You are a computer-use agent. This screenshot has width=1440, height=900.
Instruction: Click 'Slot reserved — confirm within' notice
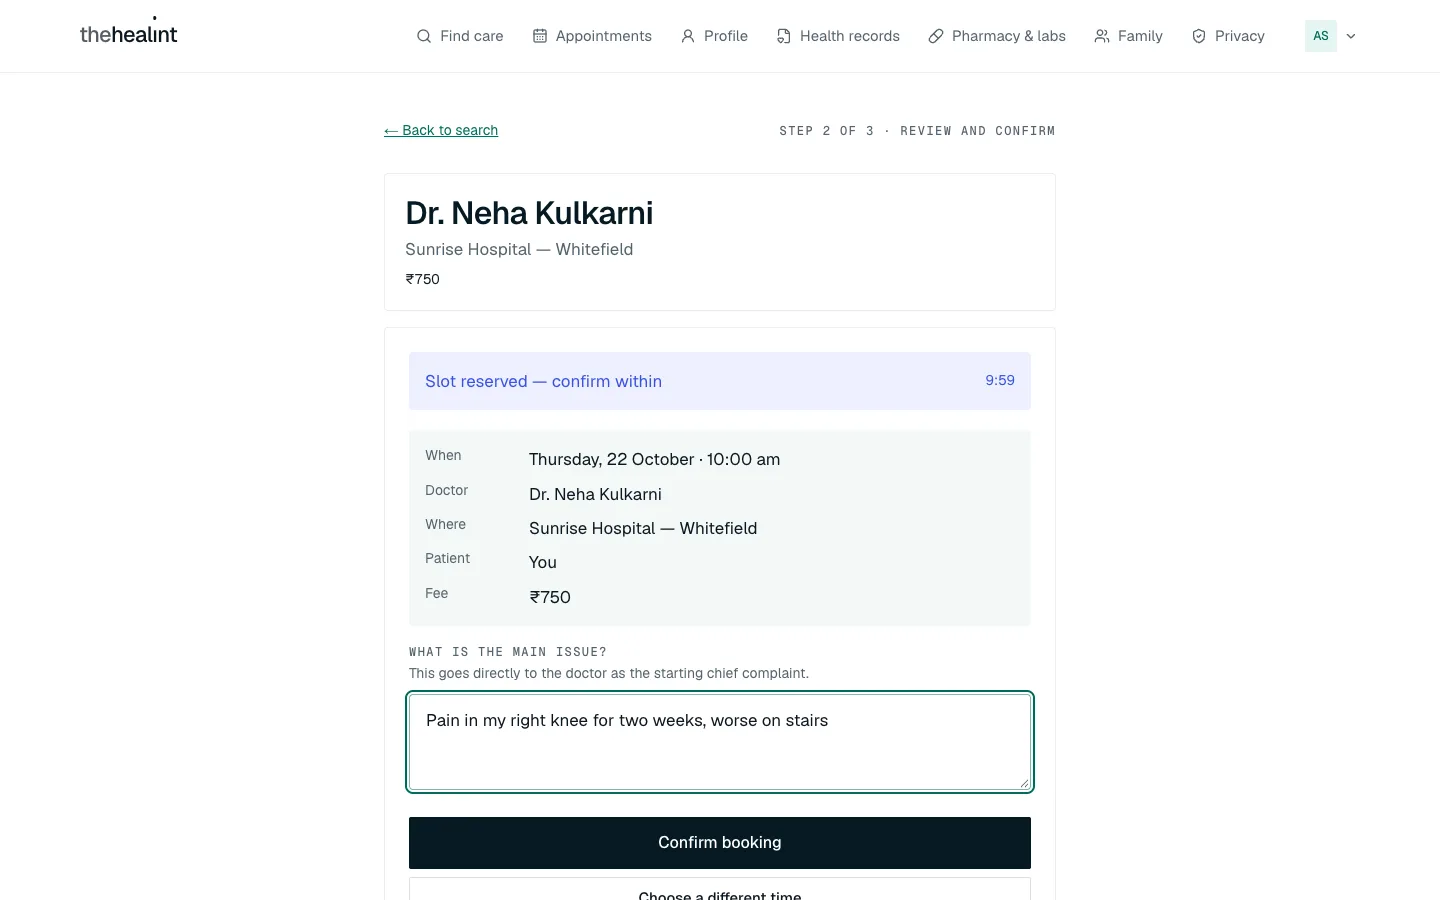543,381
